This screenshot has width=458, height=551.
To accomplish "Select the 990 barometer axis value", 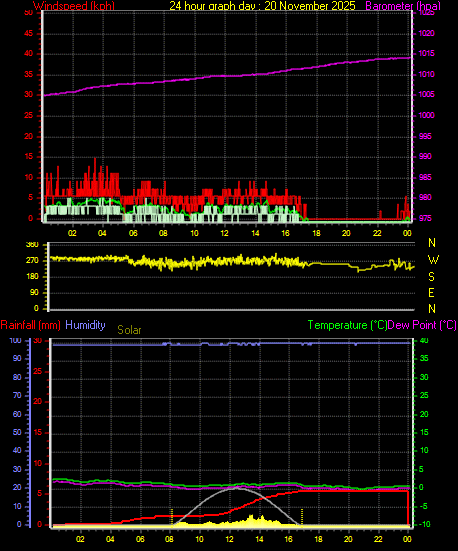I will [425, 156].
